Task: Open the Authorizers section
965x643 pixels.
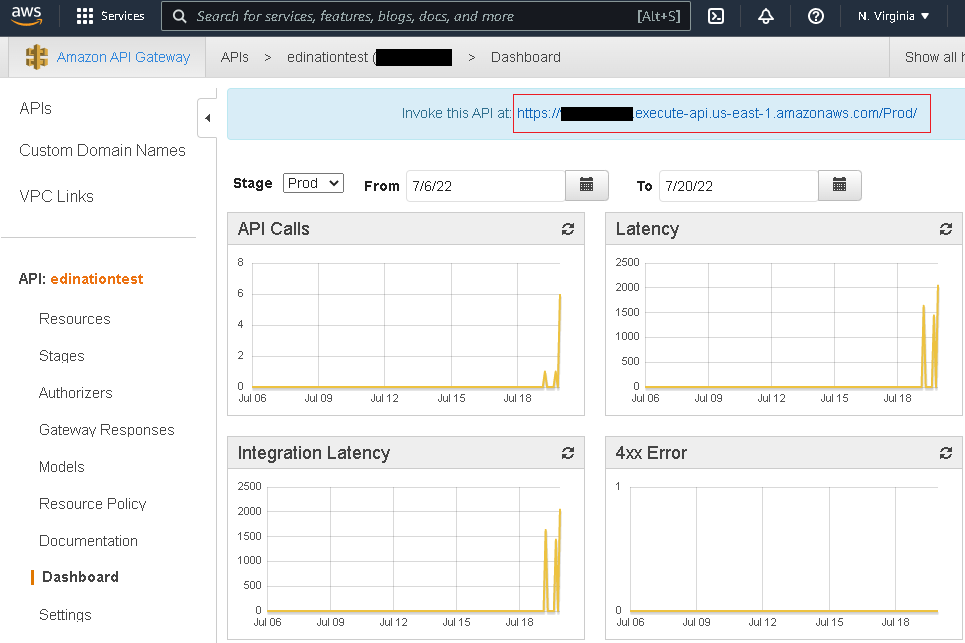Action: tap(76, 393)
